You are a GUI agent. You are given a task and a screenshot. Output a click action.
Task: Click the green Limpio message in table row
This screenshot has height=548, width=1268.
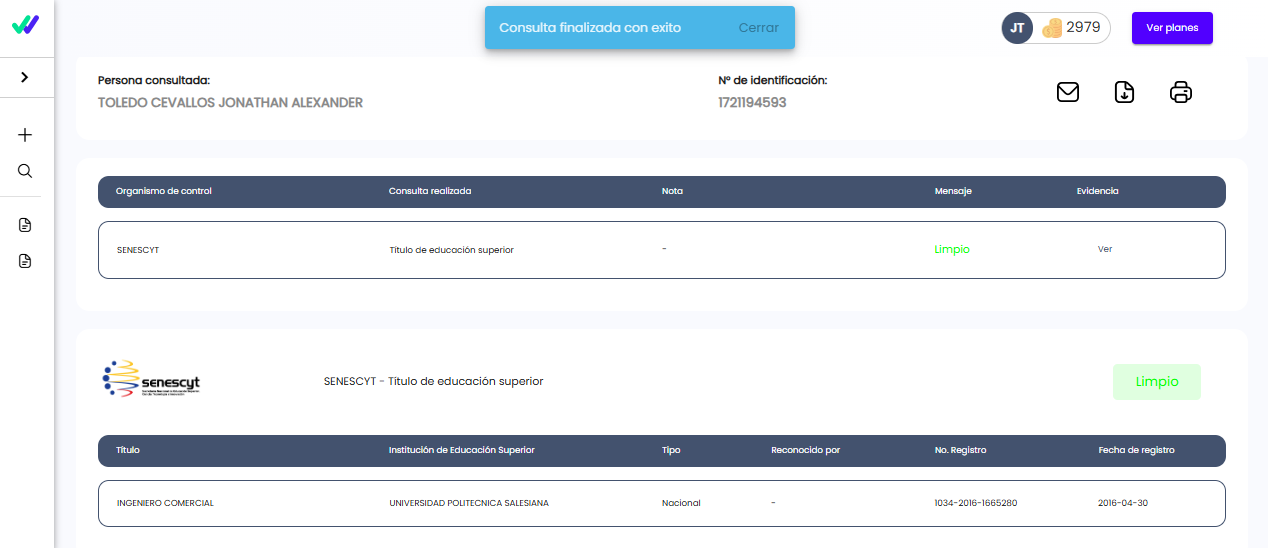pyautogui.click(x=952, y=249)
